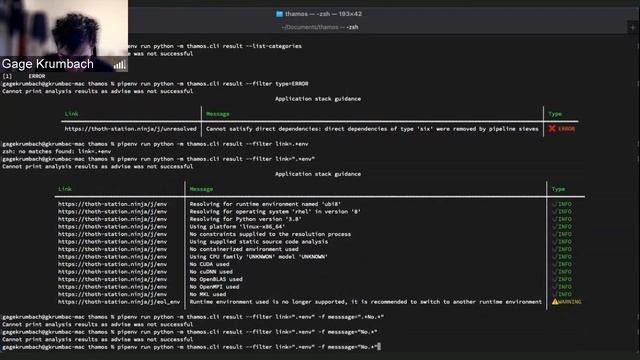
Task: Click the command ending '--list-categories'
Action: click(215, 46)
